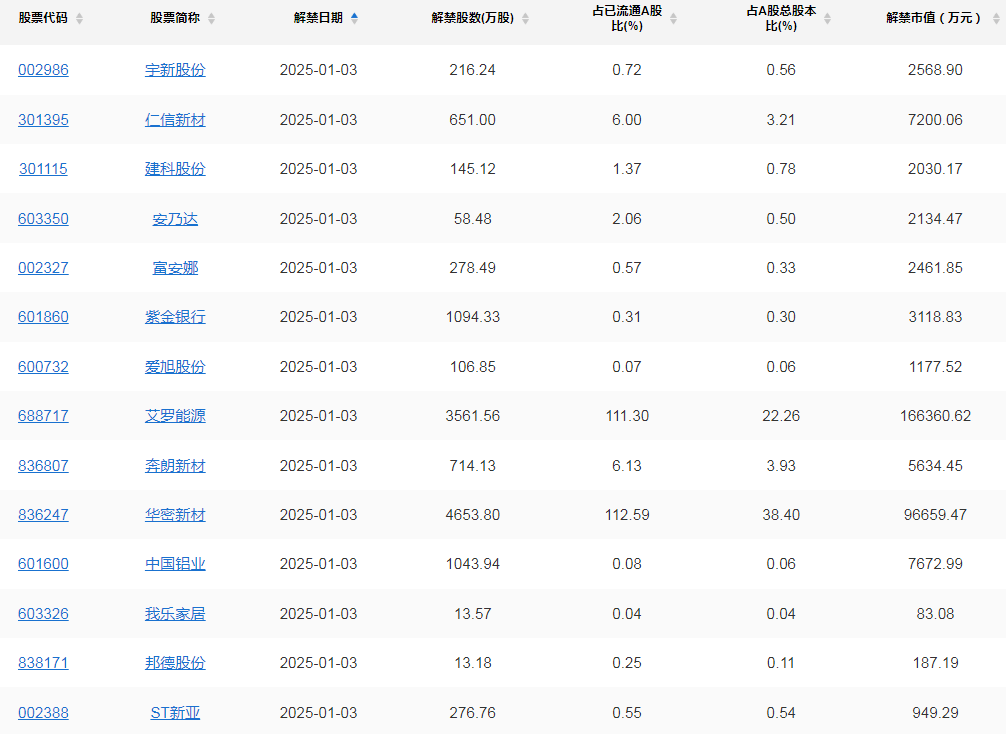This screenshot has height=734, width=1006.
Task: Select the 4653.80 shares cell
Action: coord(473,515)
